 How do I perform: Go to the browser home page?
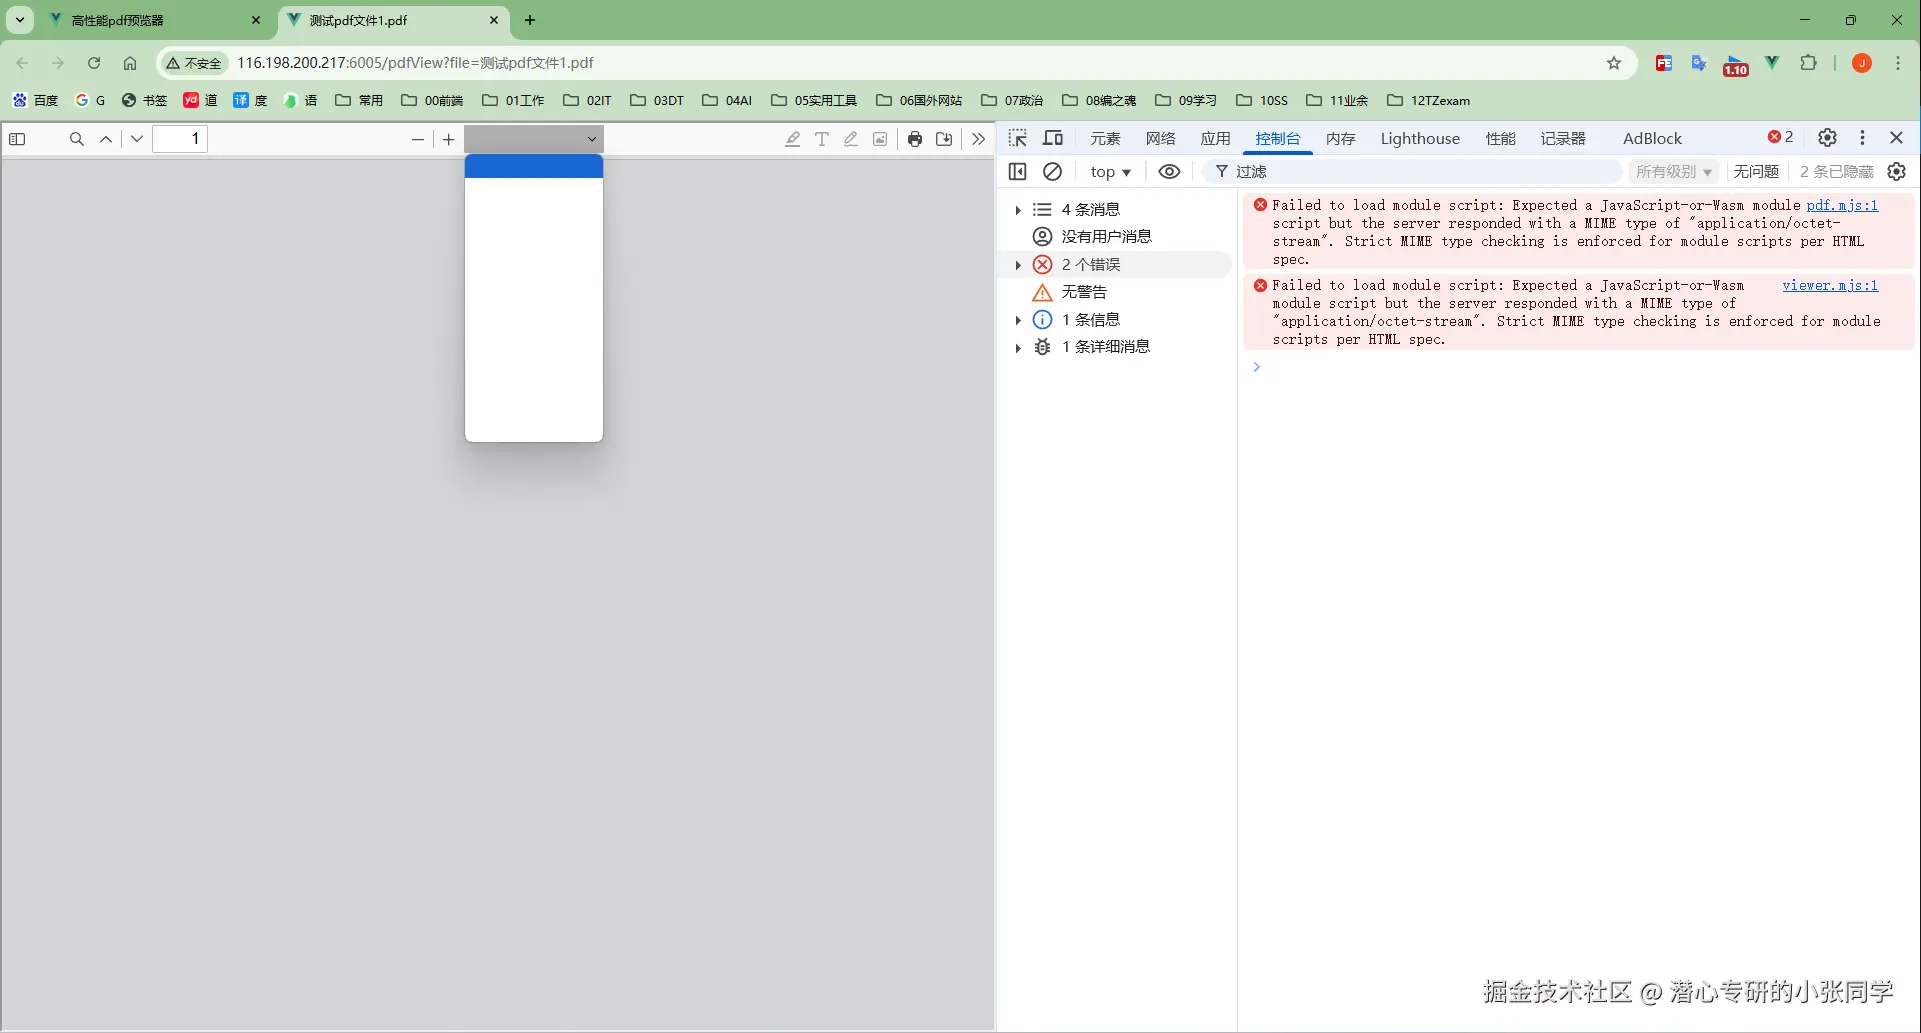click(130, 63)
